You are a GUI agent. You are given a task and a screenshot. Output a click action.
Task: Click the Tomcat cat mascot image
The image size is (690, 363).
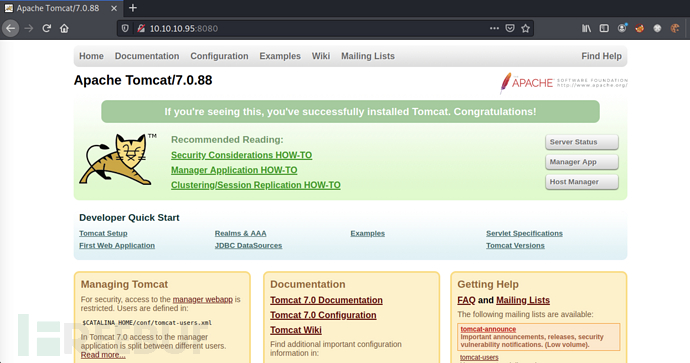pos(117,159)
